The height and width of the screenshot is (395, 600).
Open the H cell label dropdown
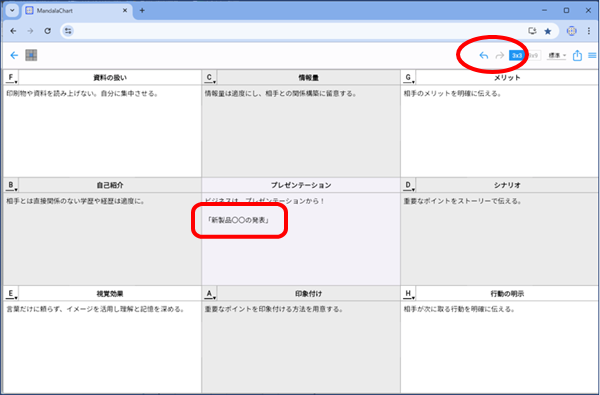[408, 294]
